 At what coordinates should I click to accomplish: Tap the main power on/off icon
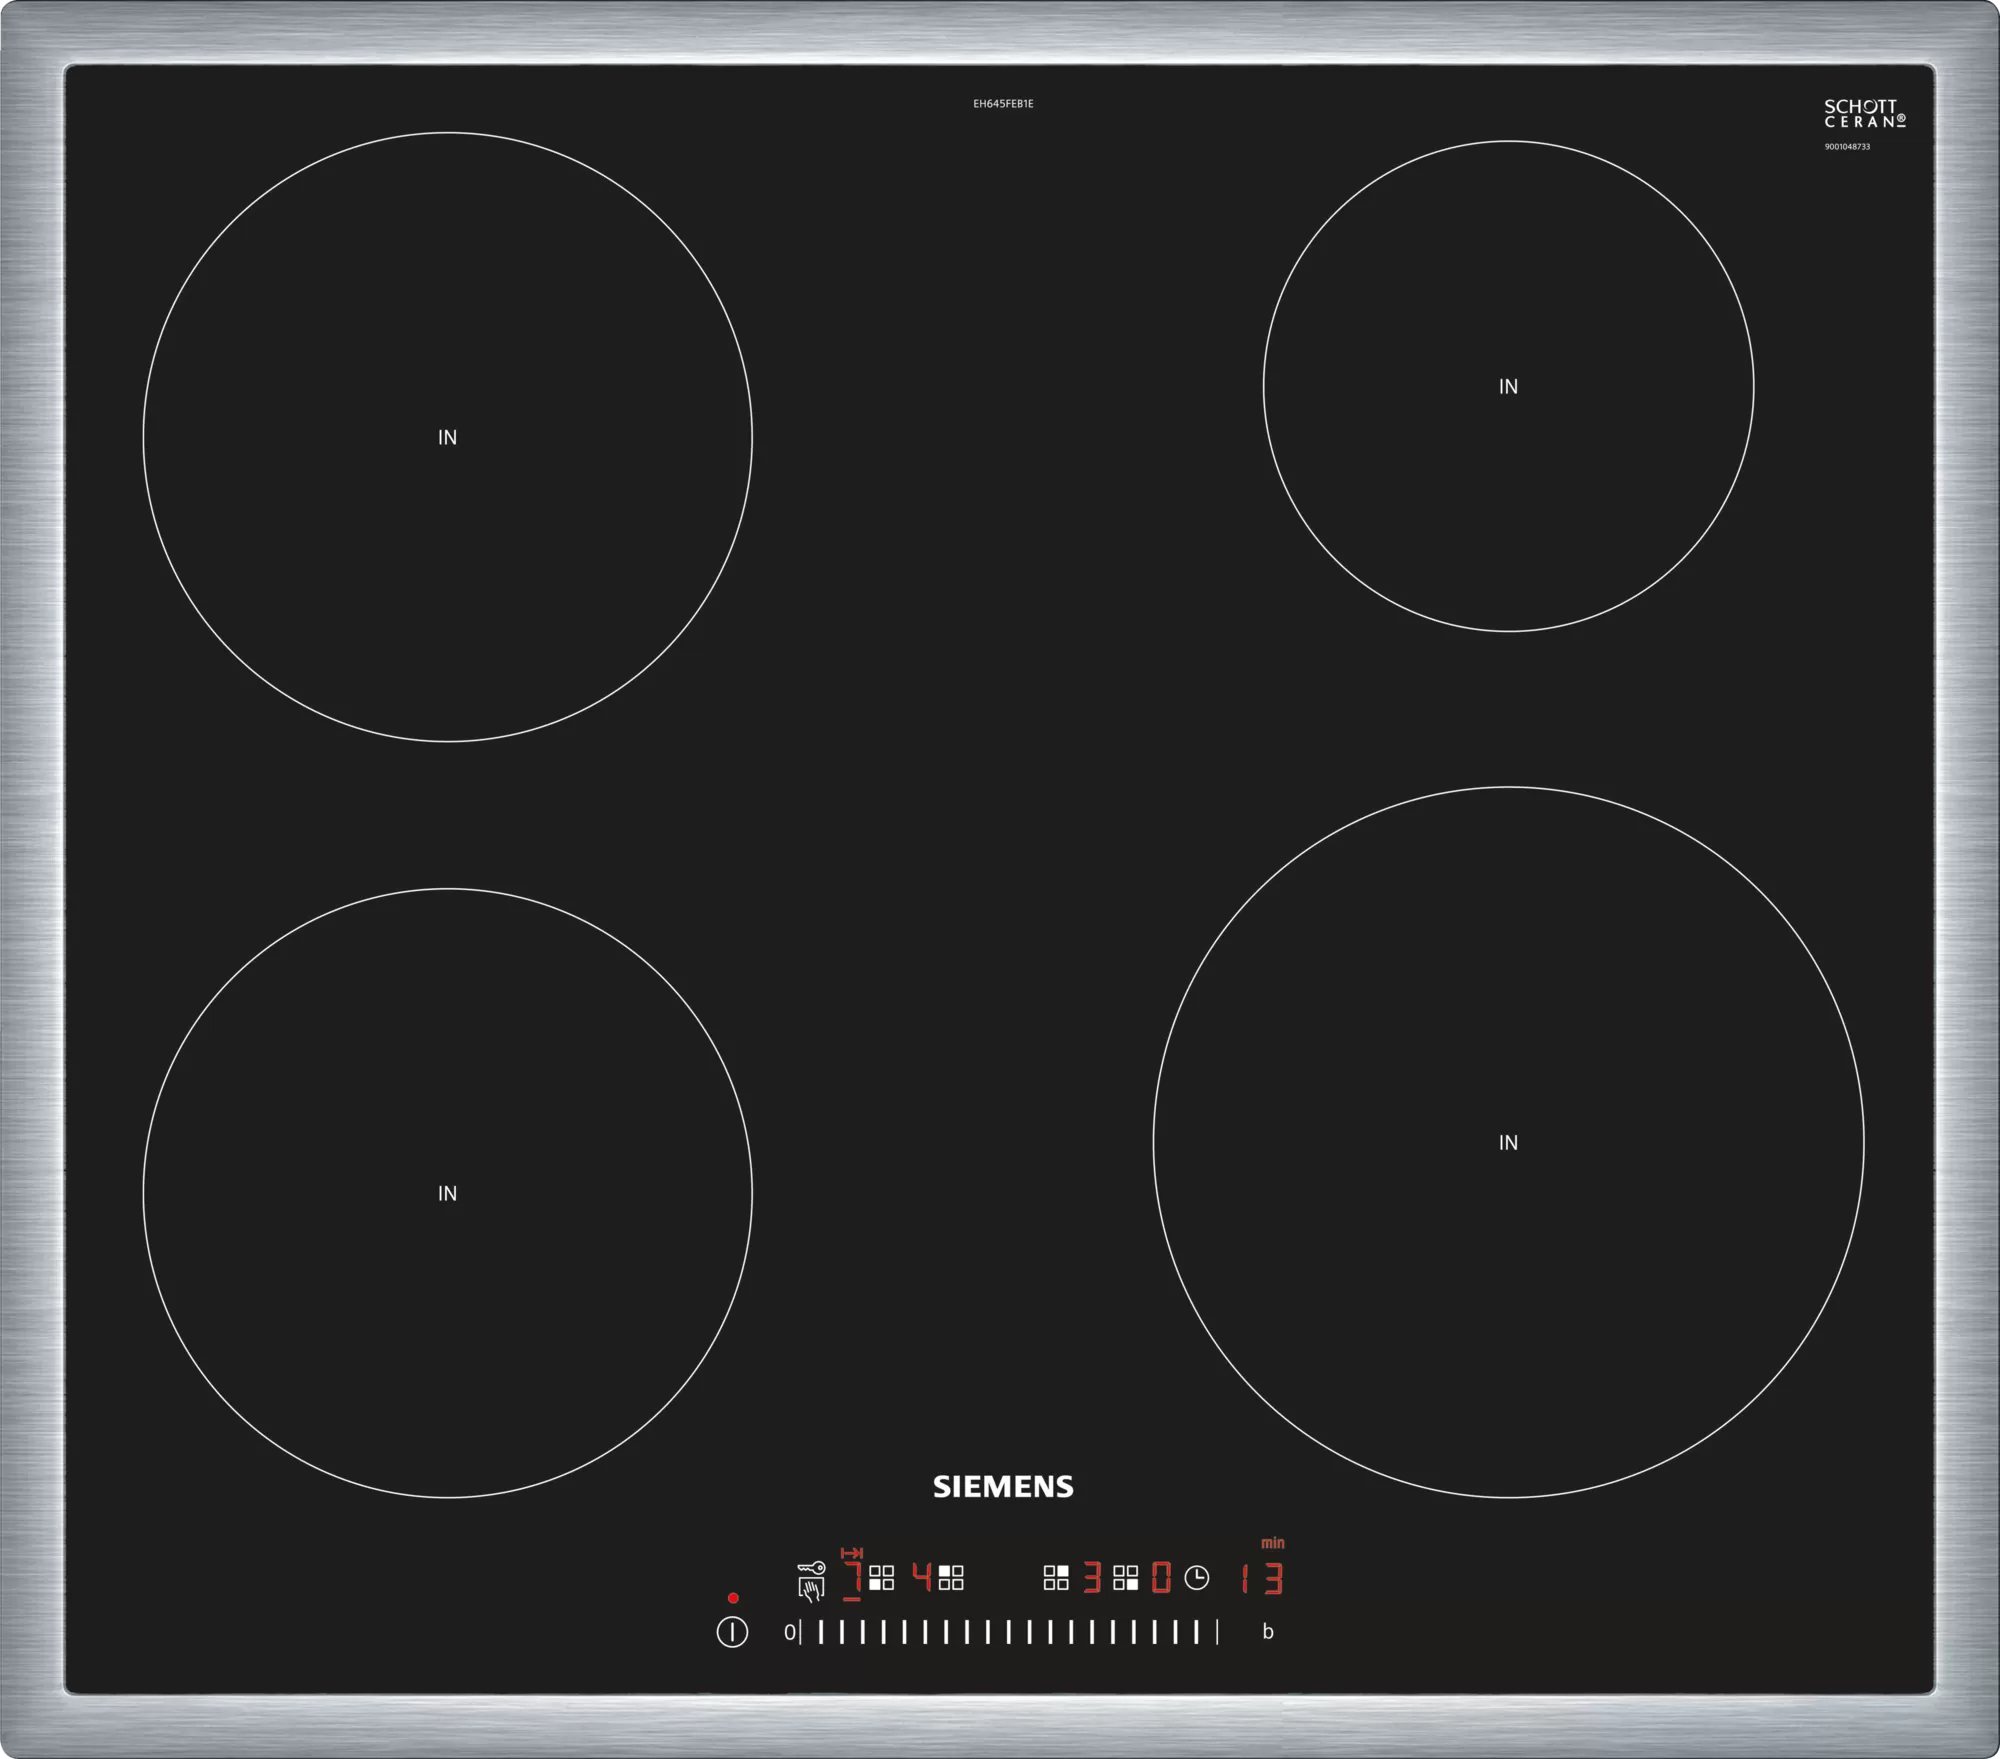click(x=731, y=1633)
